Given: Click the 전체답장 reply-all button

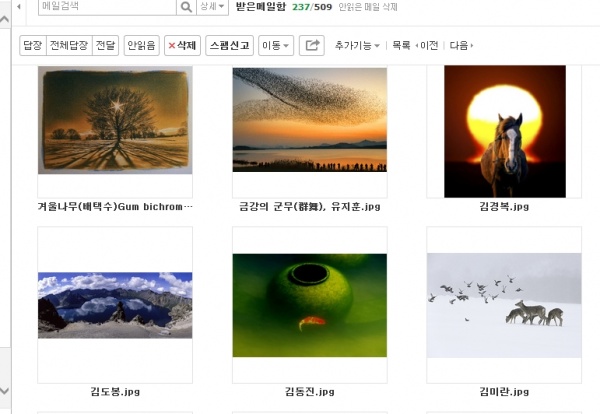Looking at the screenshot, I should pyautogui.click(x=69, y=46).
